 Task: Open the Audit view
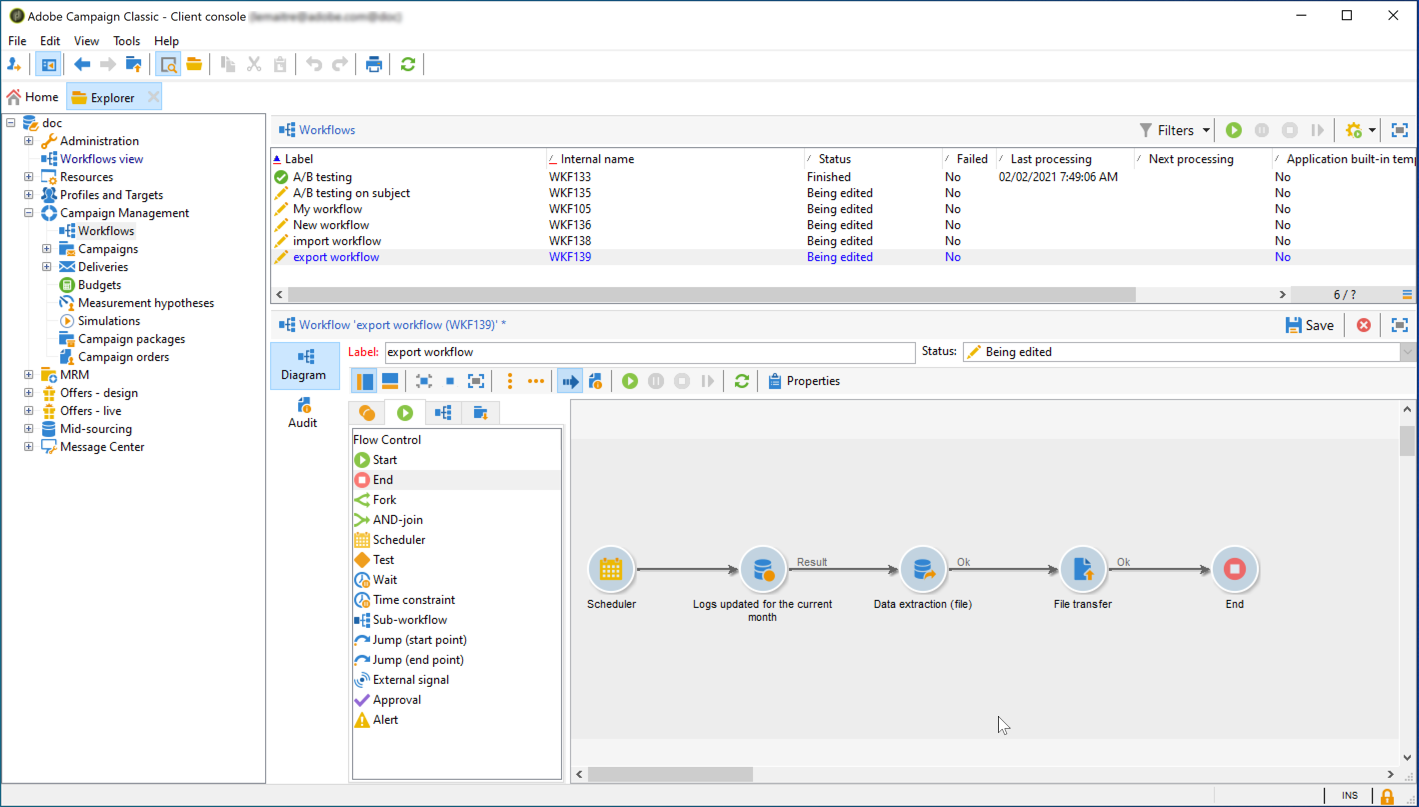(303, 412)
